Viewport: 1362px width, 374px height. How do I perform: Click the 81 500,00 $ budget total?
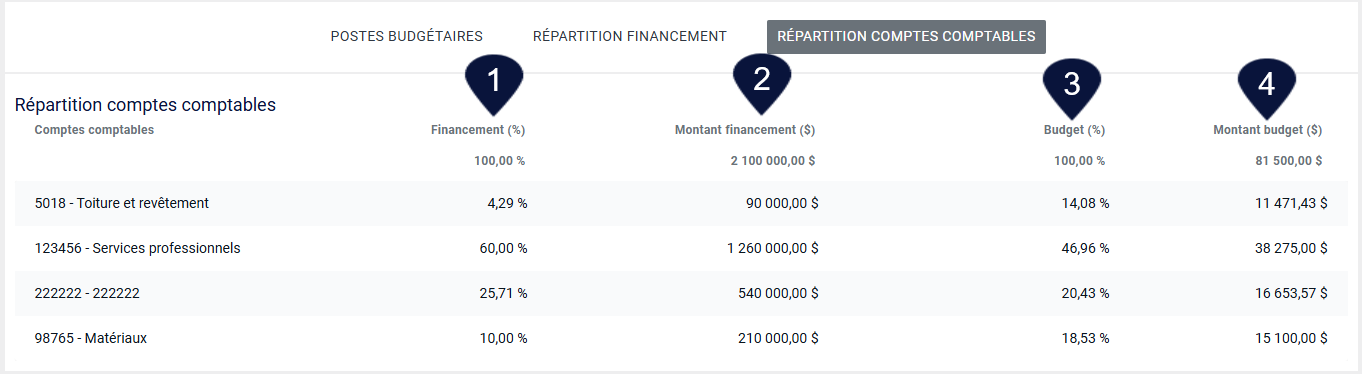(1289, 161)
